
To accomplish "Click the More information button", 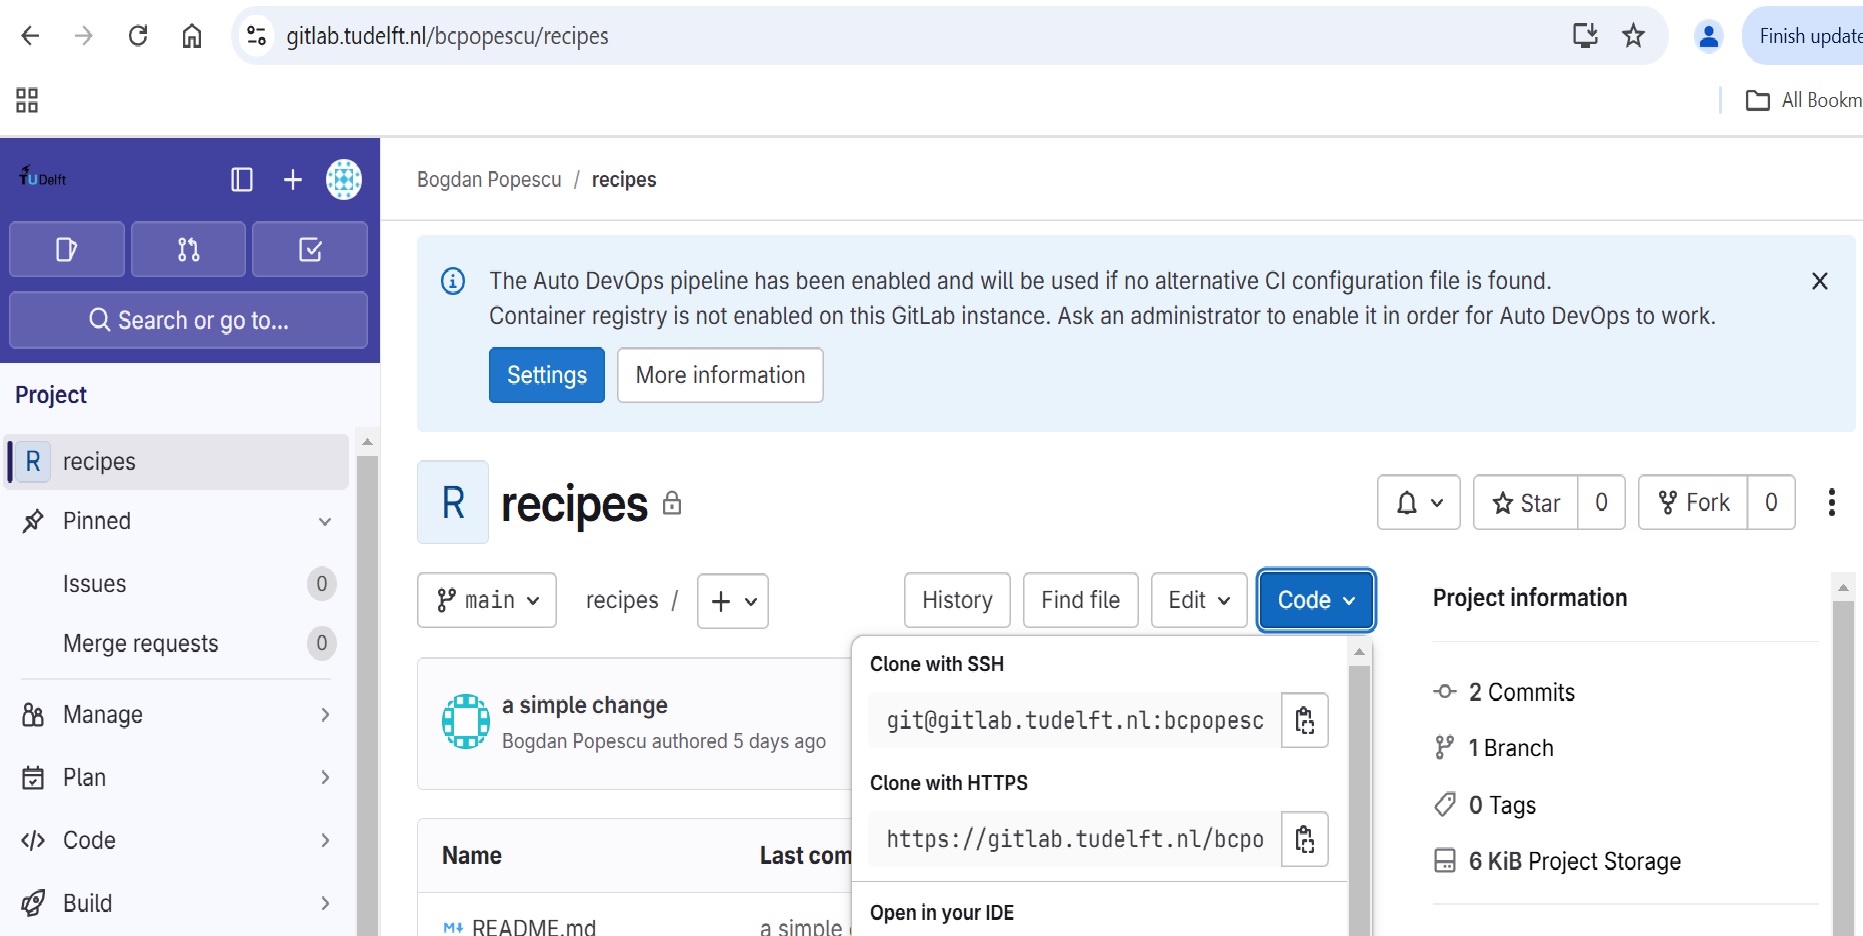I will coord(720,375).
